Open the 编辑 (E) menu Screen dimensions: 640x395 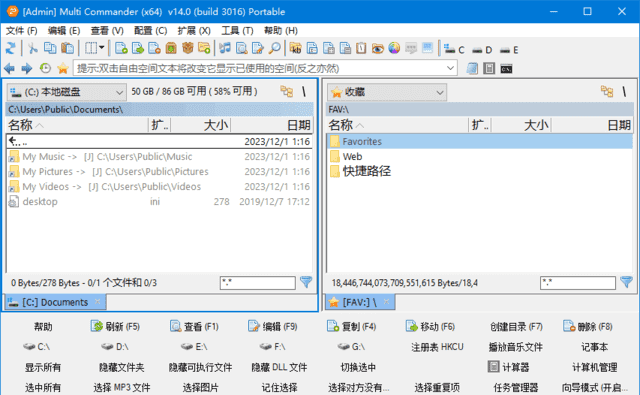point(64,31)
